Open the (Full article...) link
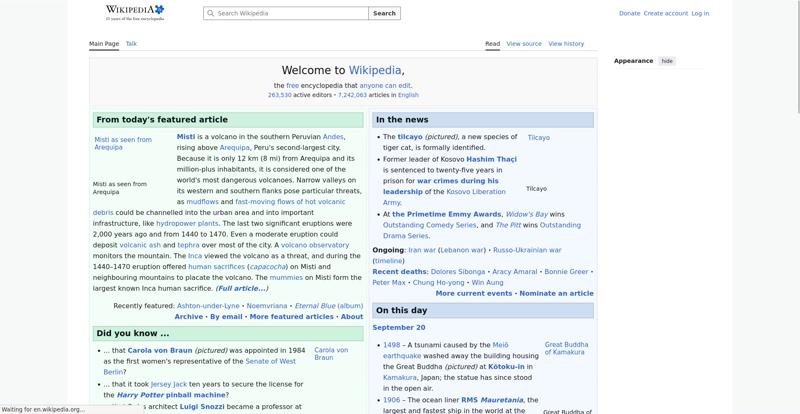The image size is (800, 414). point(242,288)
